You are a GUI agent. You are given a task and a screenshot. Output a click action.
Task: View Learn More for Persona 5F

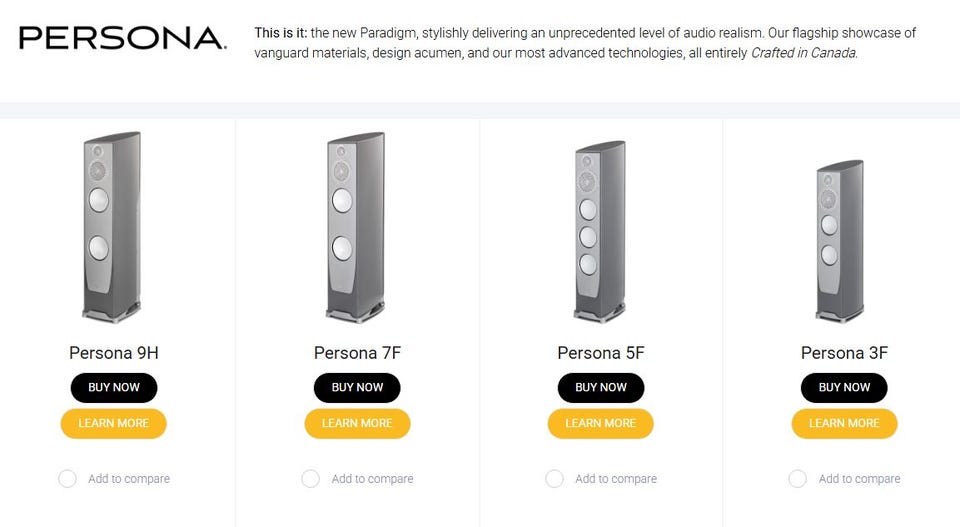[x=601, y=423]
